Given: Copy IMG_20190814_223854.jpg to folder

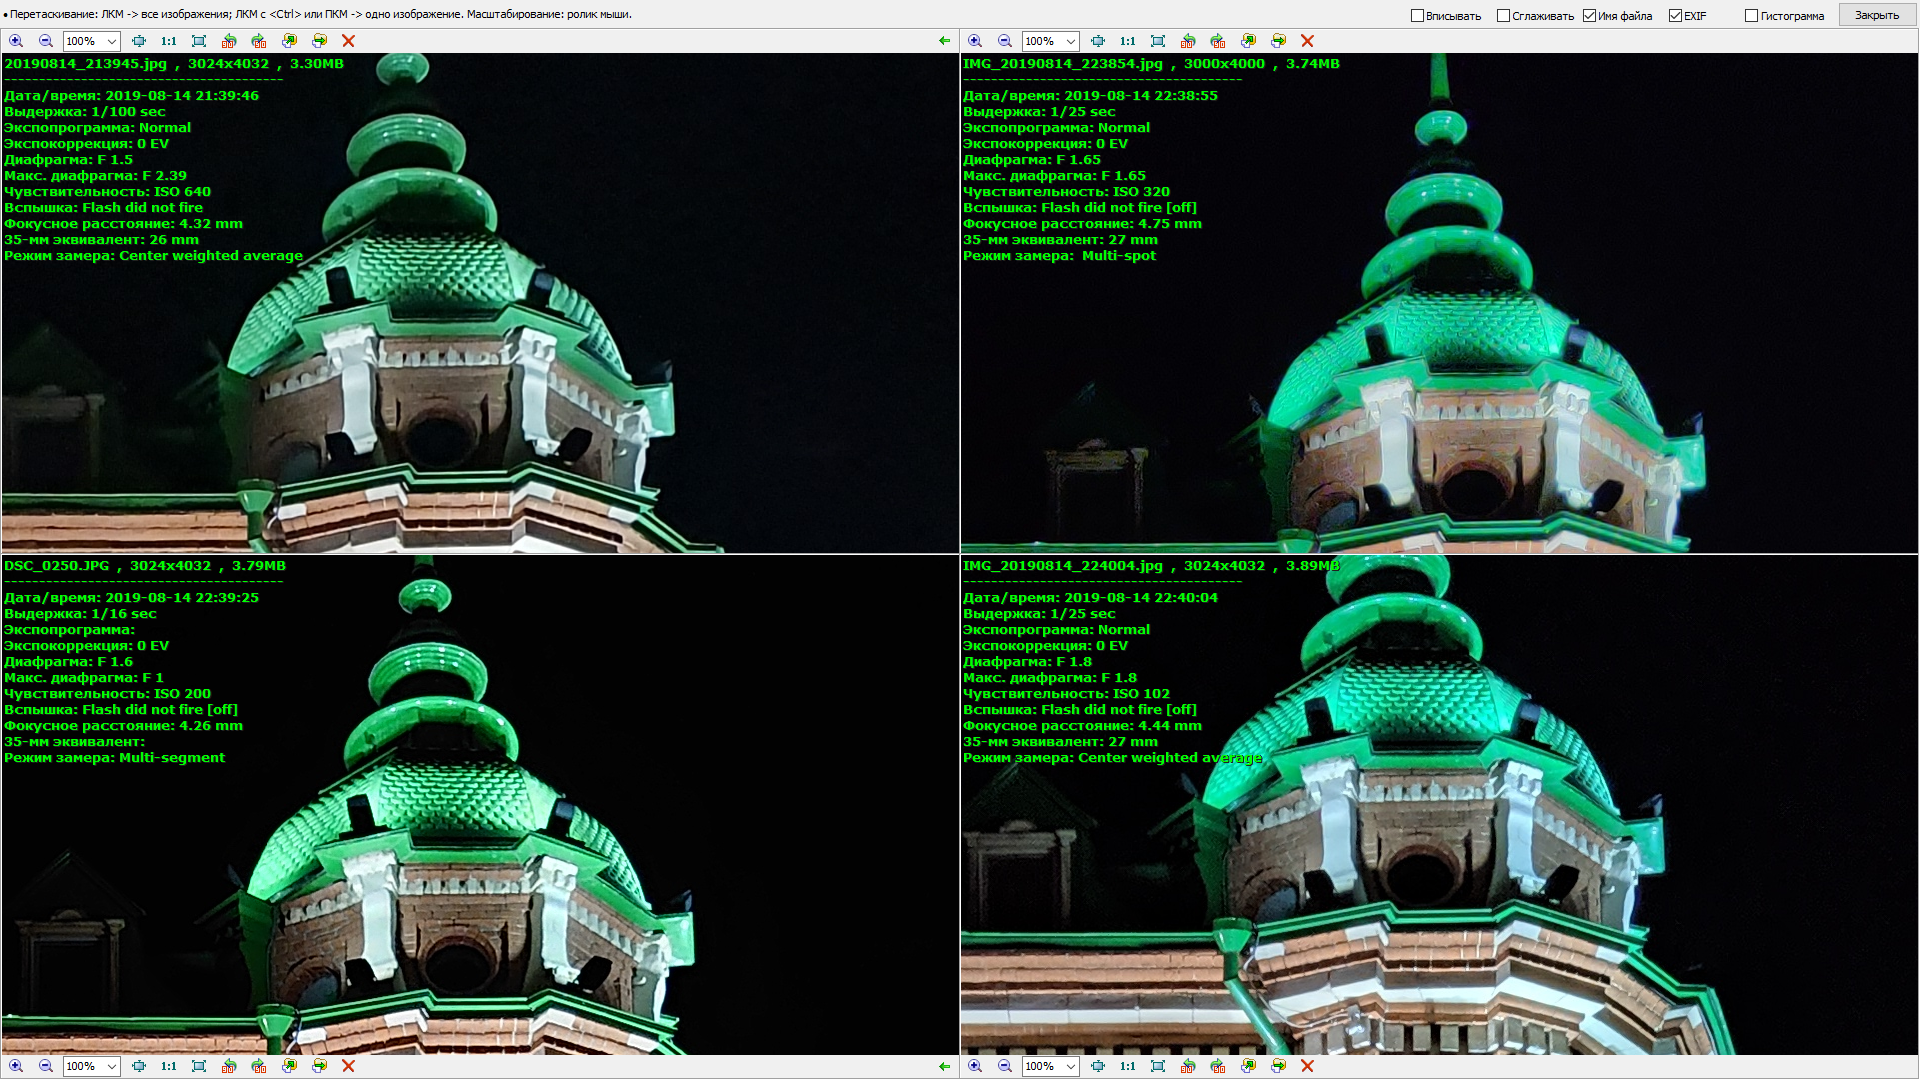Looking at the screenshot, I should point(1248,41).
